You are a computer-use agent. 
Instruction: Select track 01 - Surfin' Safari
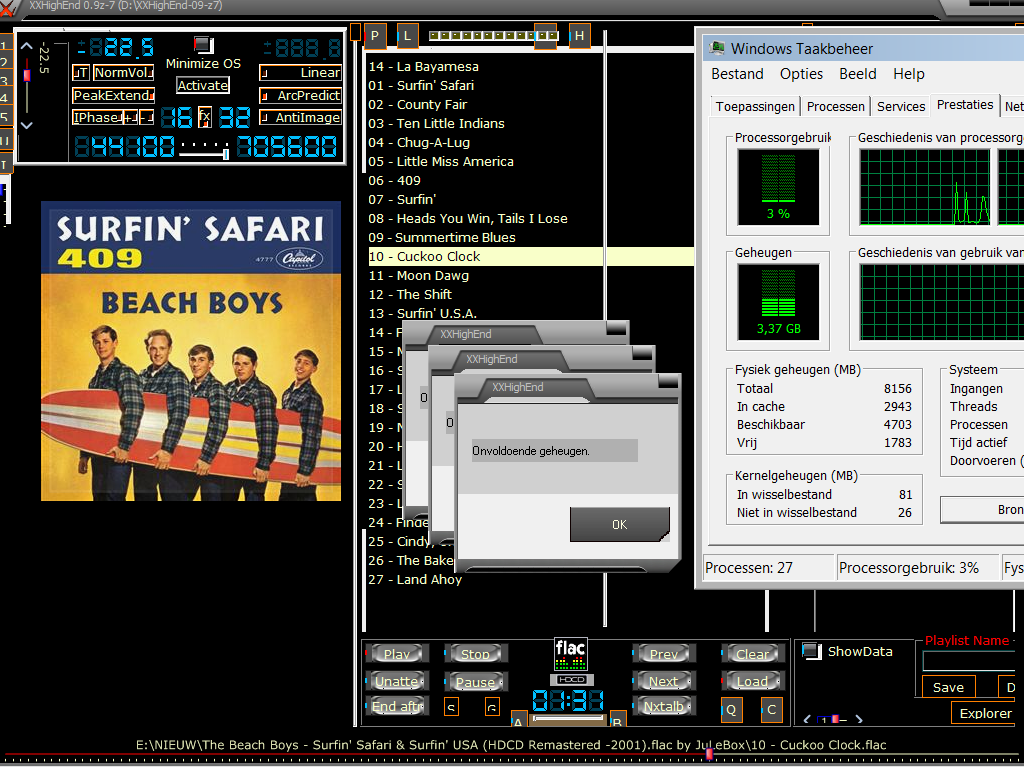(x=421, y=86)
